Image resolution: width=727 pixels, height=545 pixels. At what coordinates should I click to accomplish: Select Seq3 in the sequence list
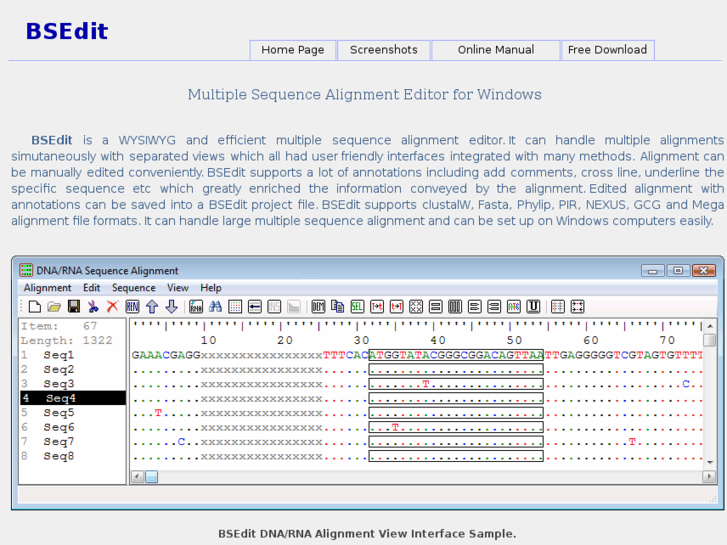[58, 384]
